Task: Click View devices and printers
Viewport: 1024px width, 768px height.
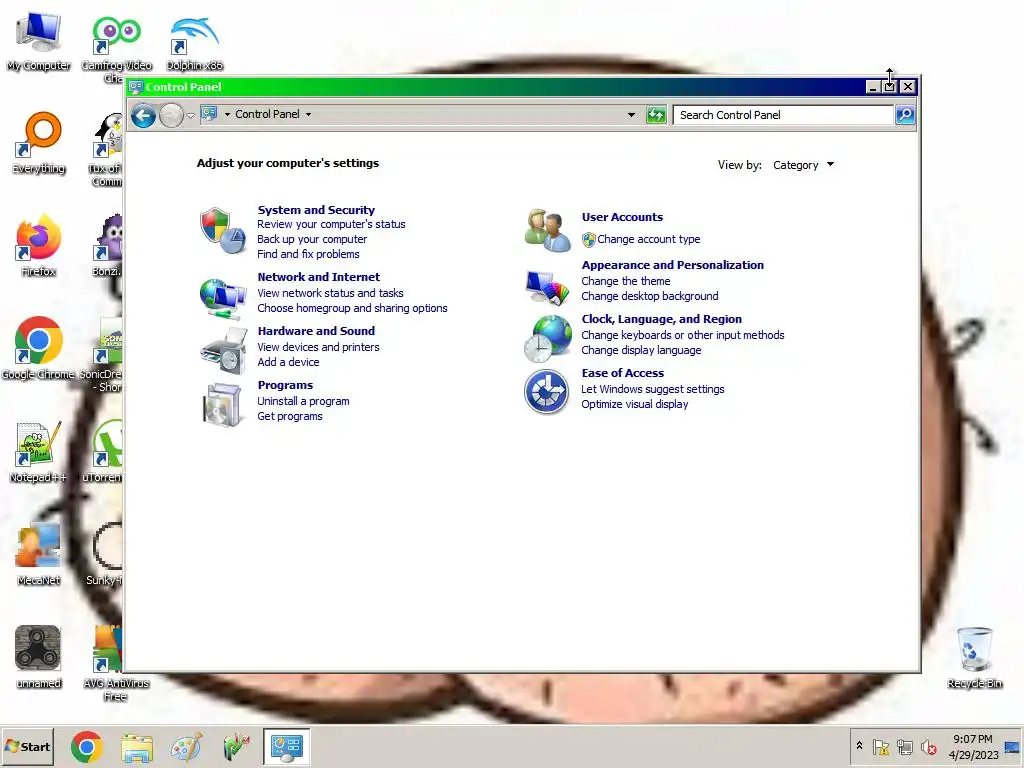Action: [x=318, y=347]
